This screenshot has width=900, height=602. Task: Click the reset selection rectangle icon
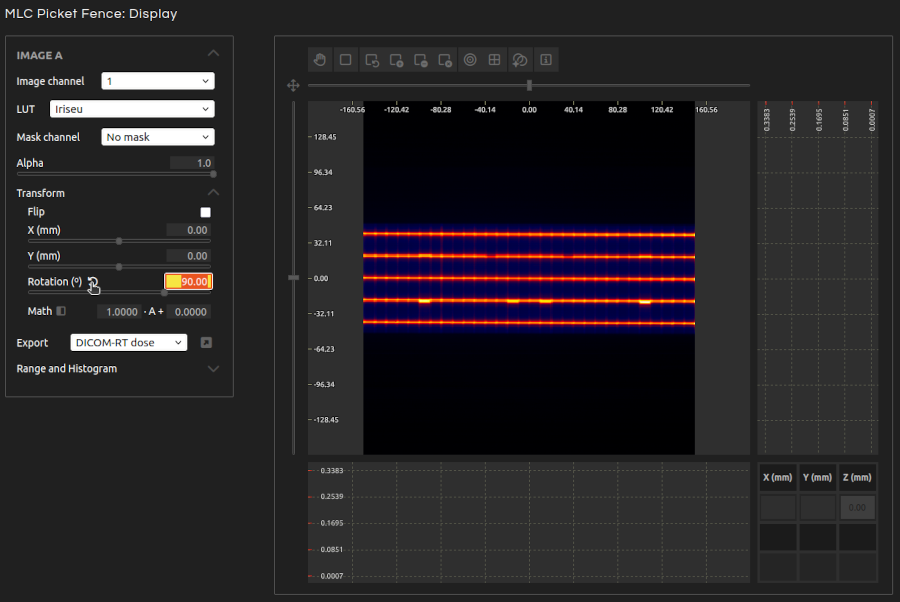[x=371, y=60]
